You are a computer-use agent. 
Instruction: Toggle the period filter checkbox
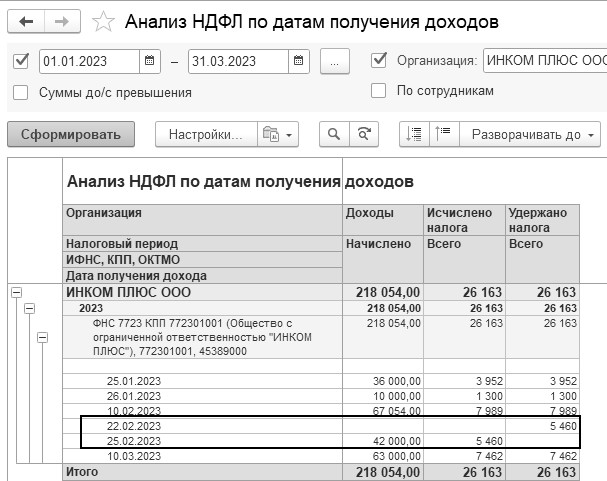21,61
